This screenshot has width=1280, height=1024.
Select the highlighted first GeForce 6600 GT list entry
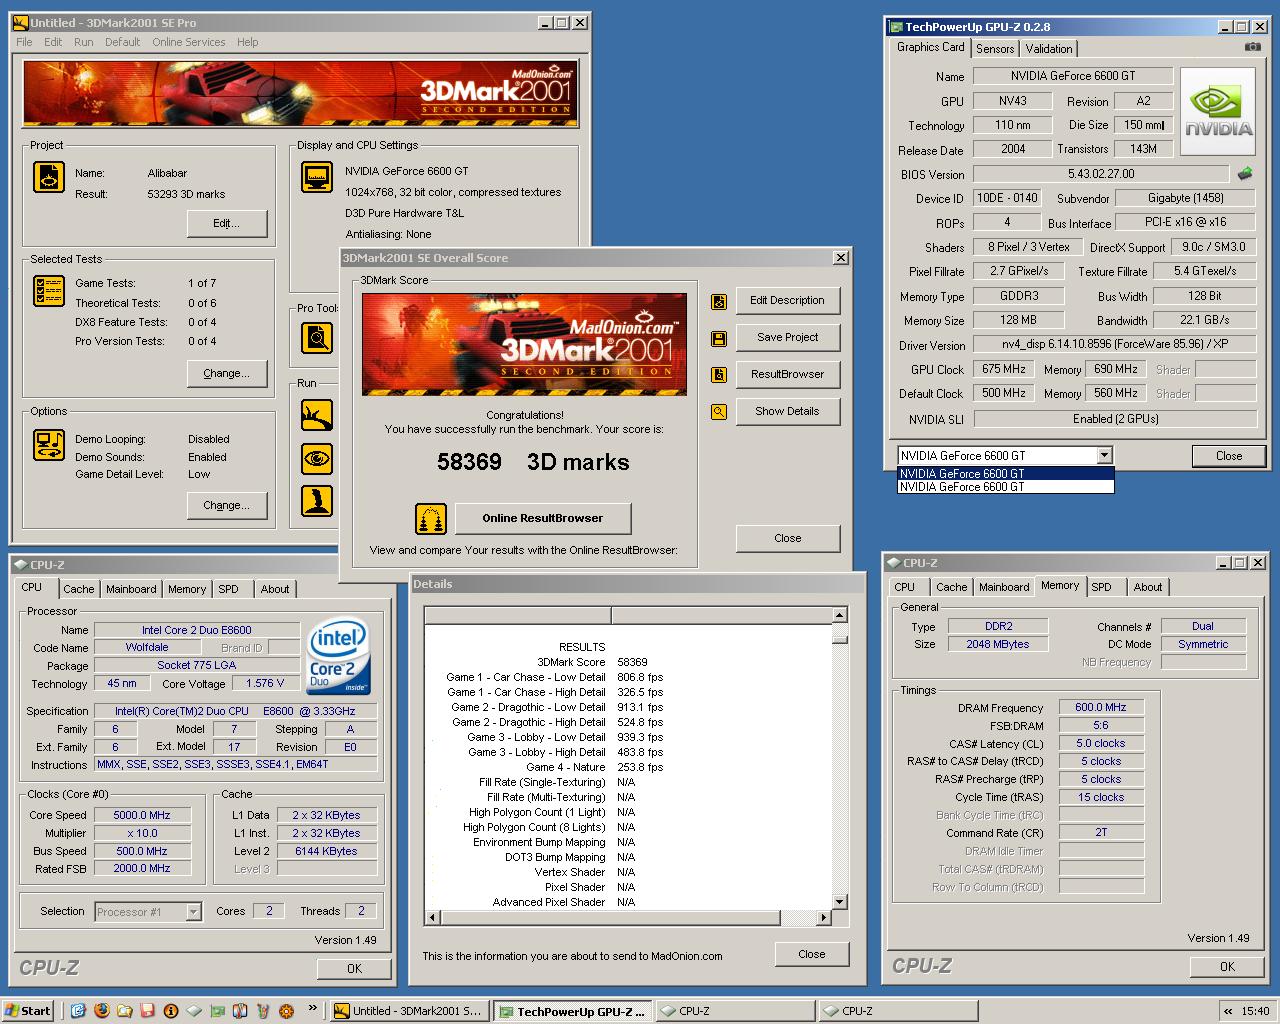click(1005, 474)
